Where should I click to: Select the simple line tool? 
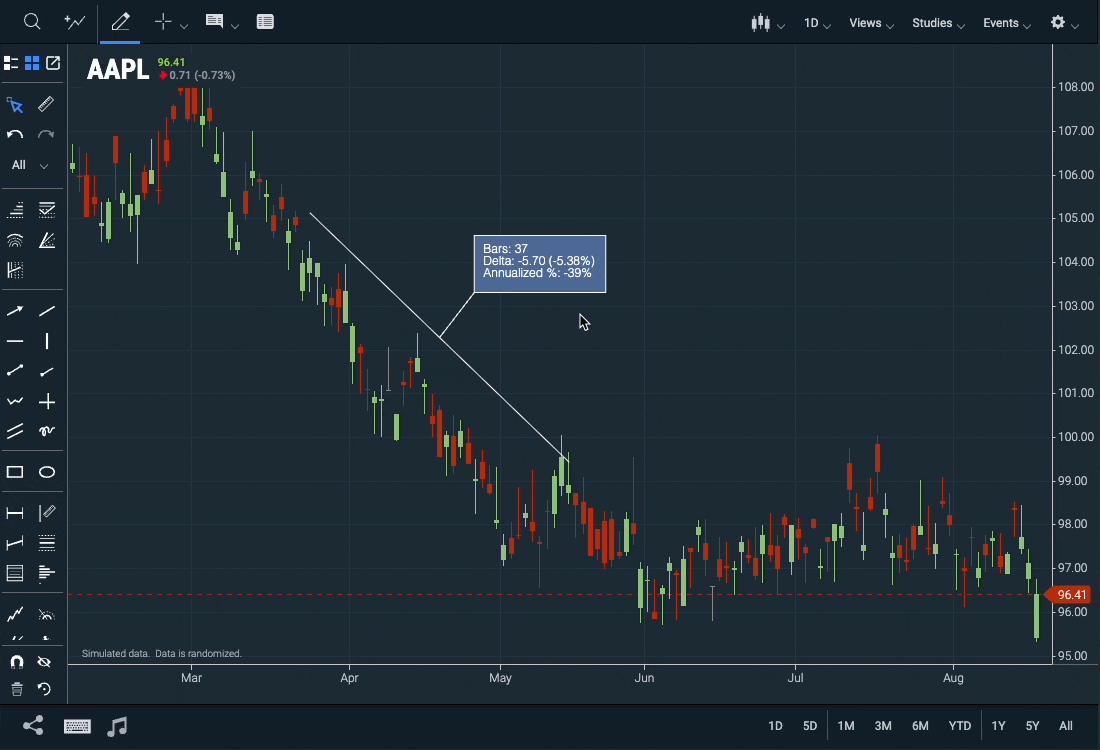[x=46, y=310]
